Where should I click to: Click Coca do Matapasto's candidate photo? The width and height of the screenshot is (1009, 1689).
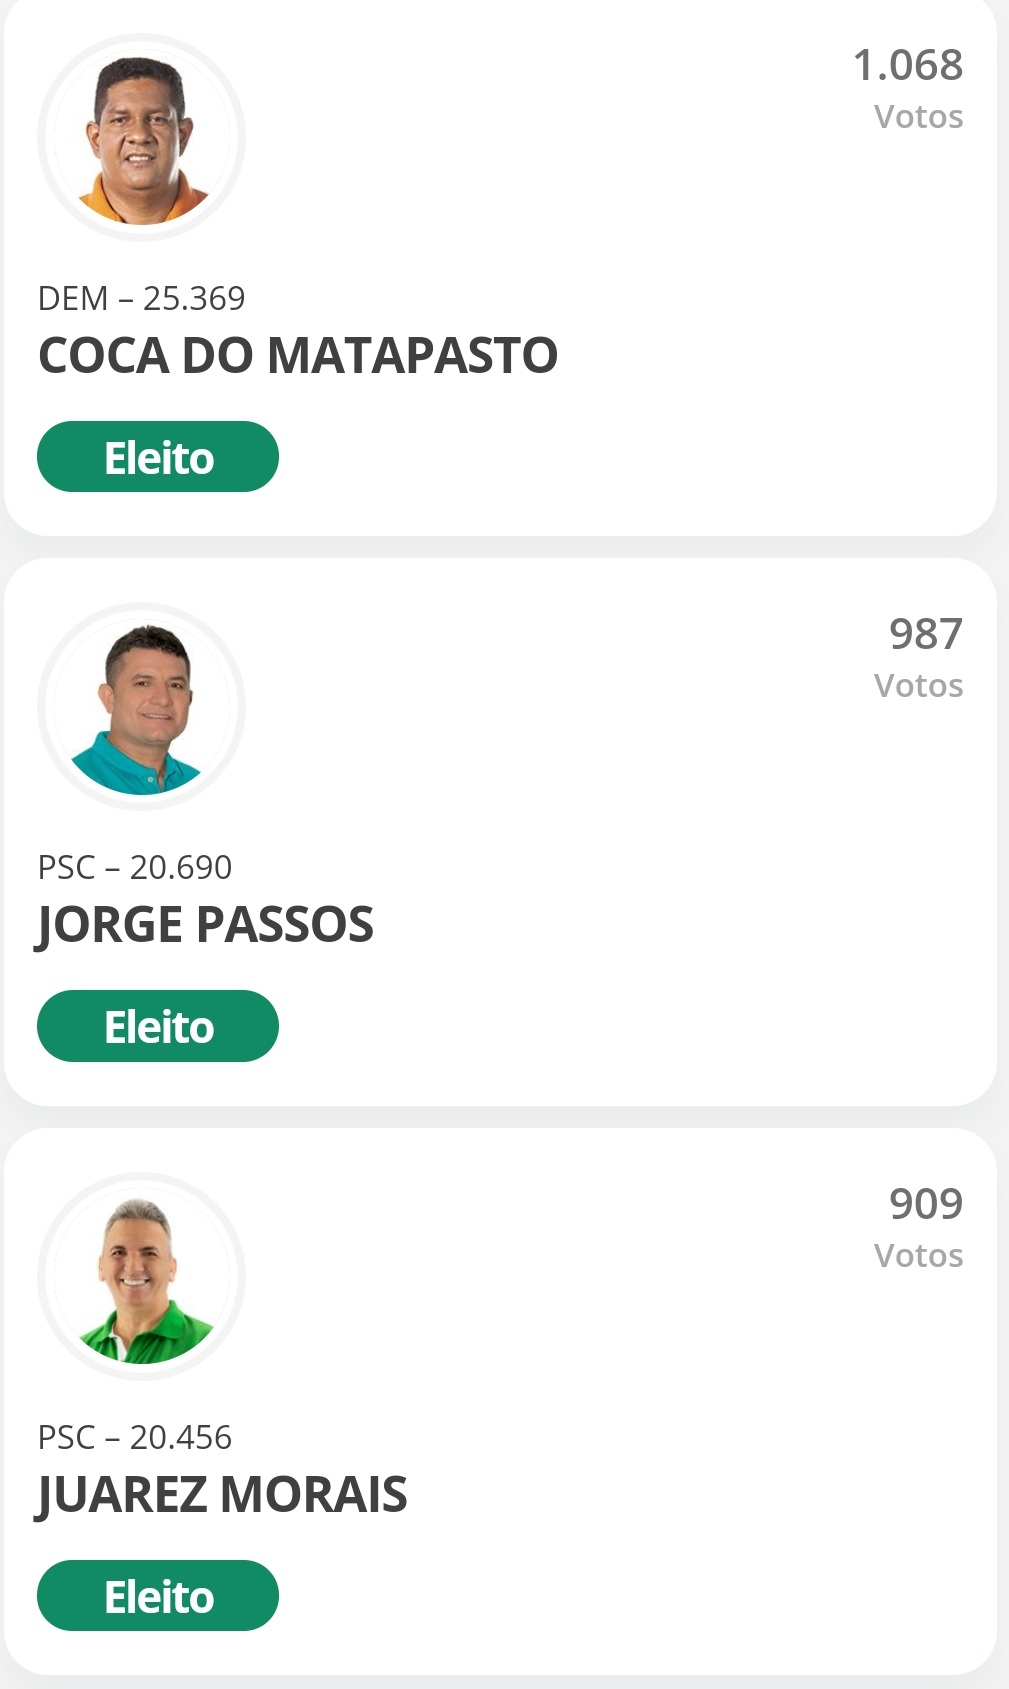tap(141, 138)
